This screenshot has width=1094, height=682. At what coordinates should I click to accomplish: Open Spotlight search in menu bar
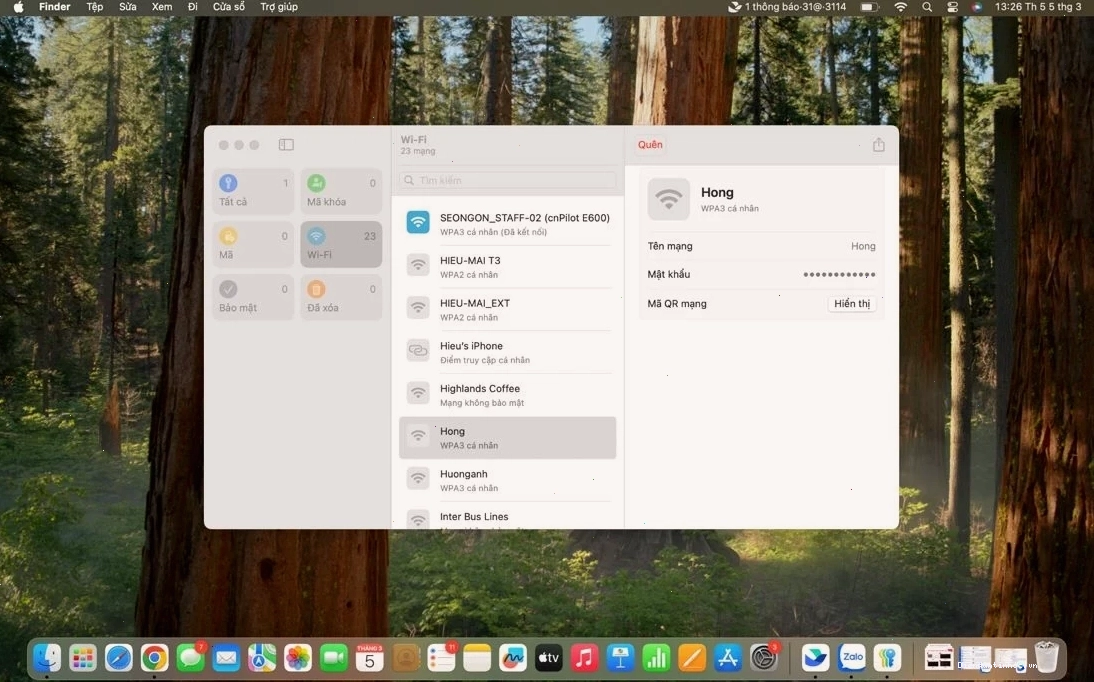tap(927, 7)
